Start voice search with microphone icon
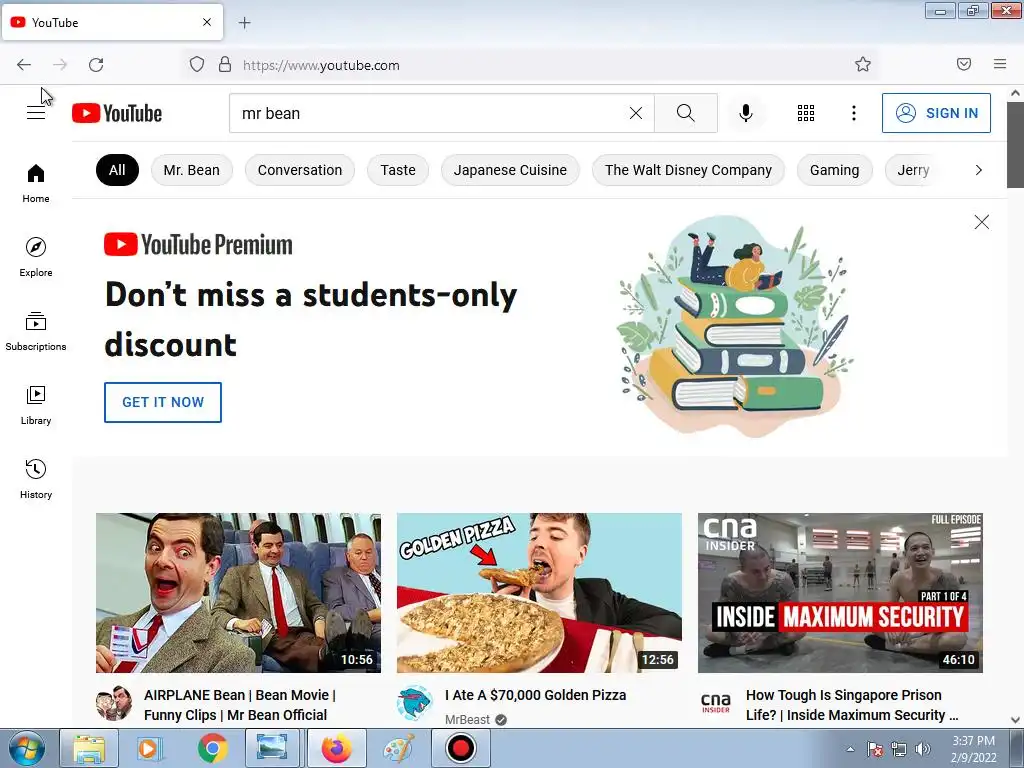This screenshot has width=1024, height=768. (745, 113)
